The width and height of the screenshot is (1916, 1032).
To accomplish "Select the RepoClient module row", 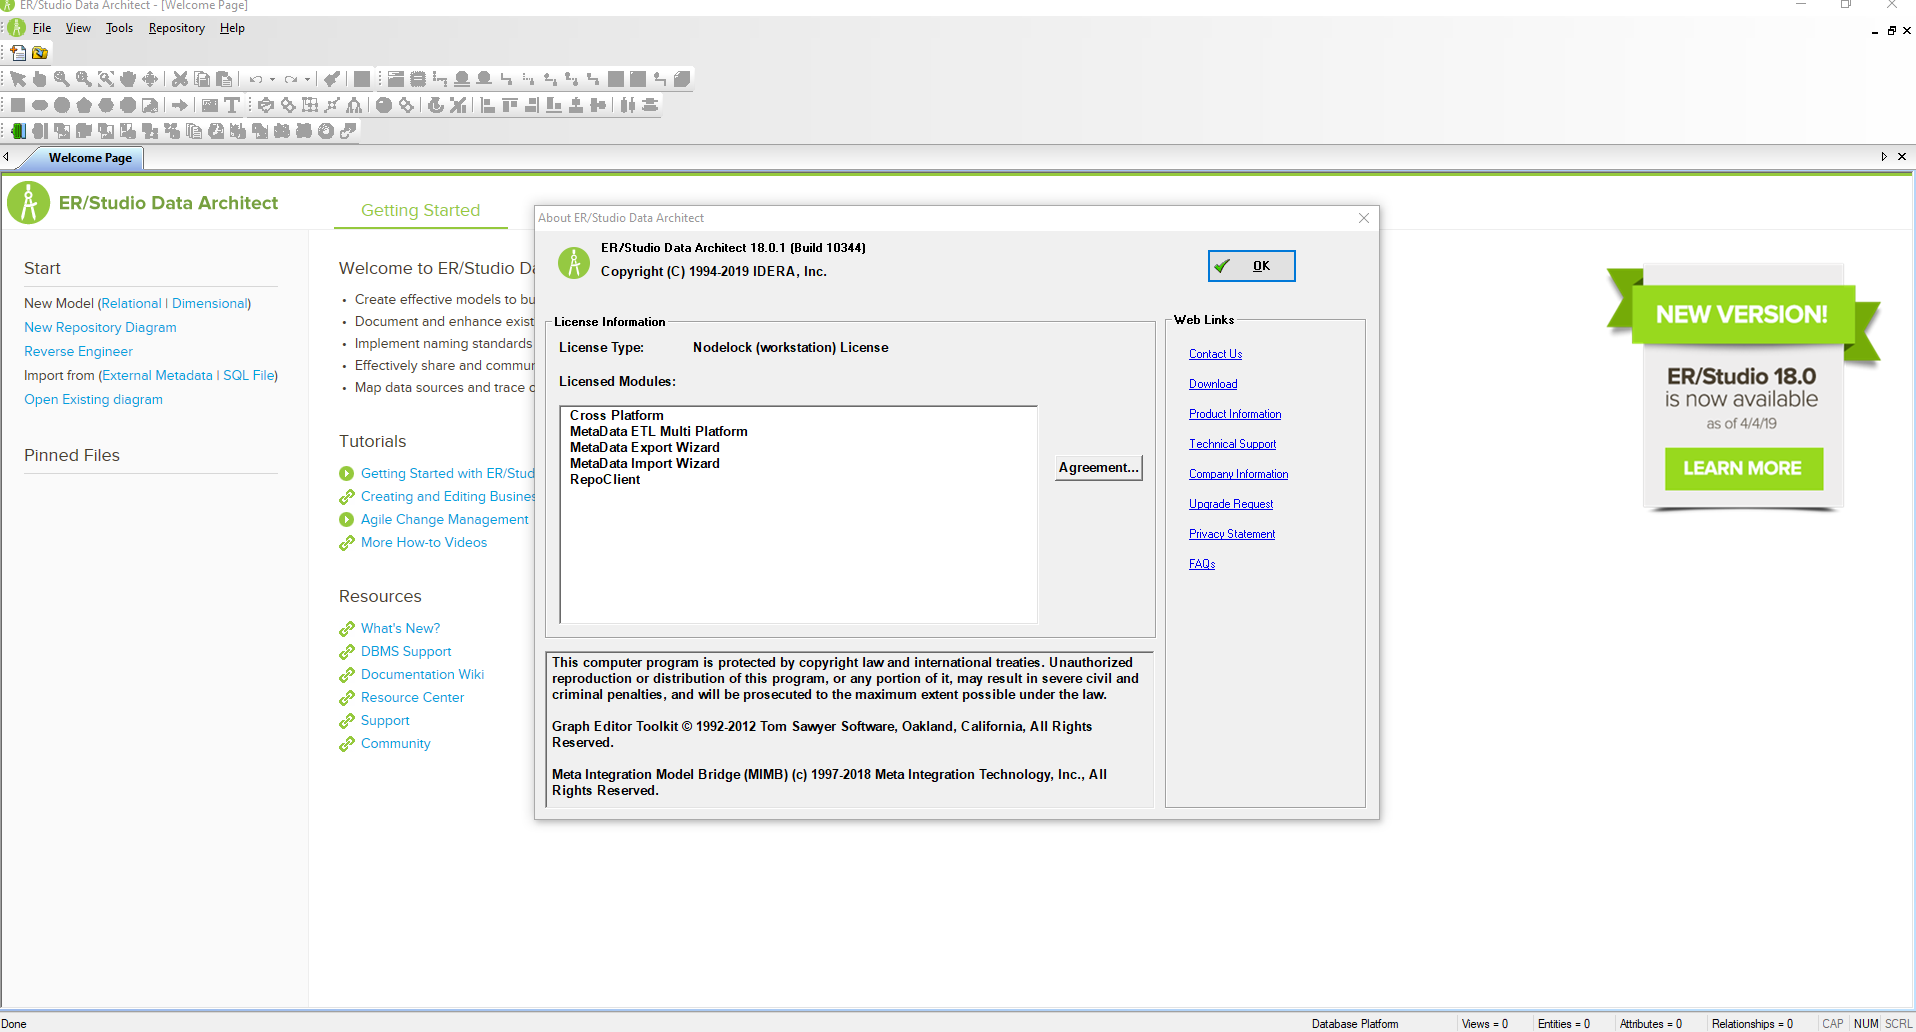I will click(x=605, y=479).
